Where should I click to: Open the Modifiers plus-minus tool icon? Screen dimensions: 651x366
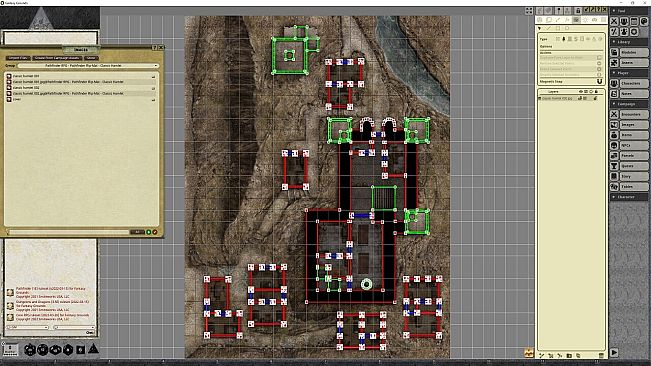tap(614, 32)
